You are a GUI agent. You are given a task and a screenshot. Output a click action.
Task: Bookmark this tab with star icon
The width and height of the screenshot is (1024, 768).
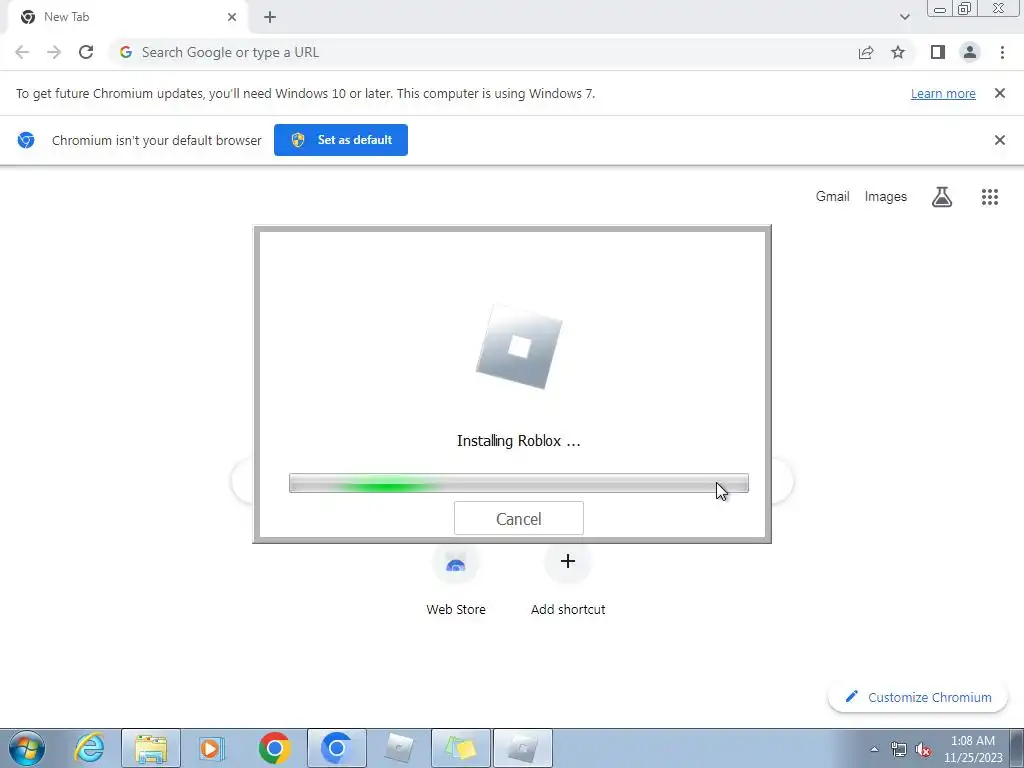pyautogui.click(x=898, y=52)
